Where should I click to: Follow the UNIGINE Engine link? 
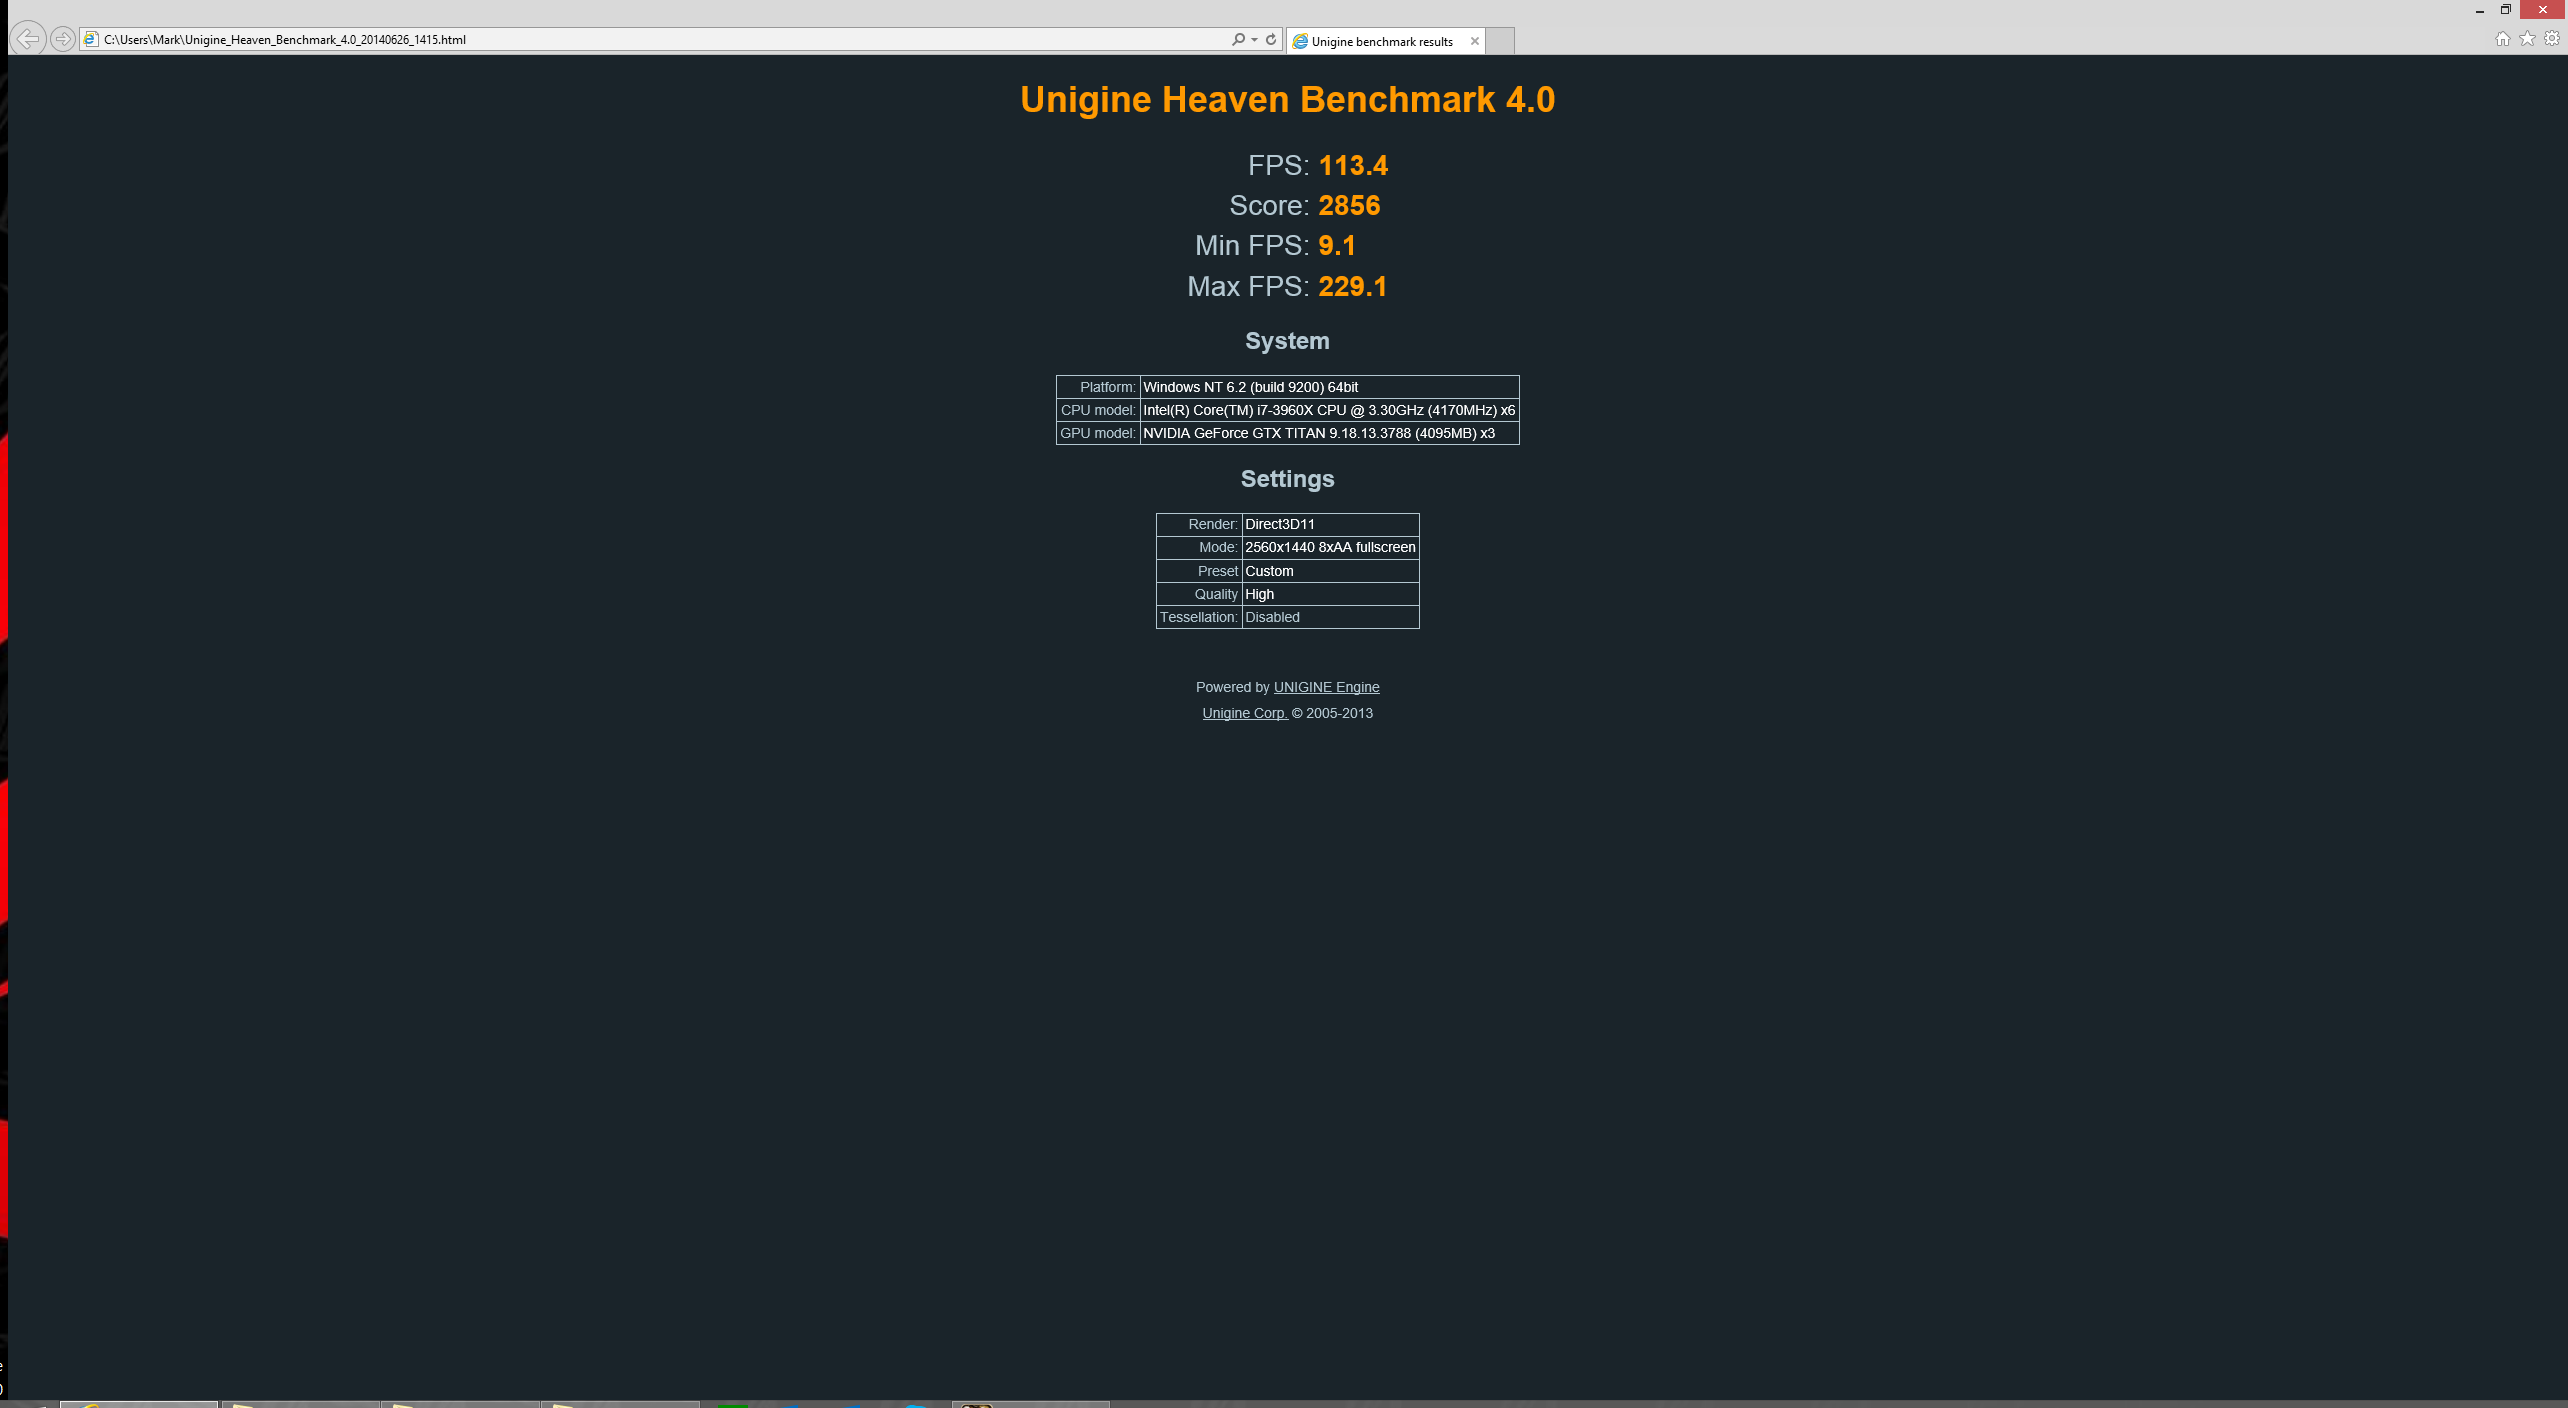(x=1326, y=687)
